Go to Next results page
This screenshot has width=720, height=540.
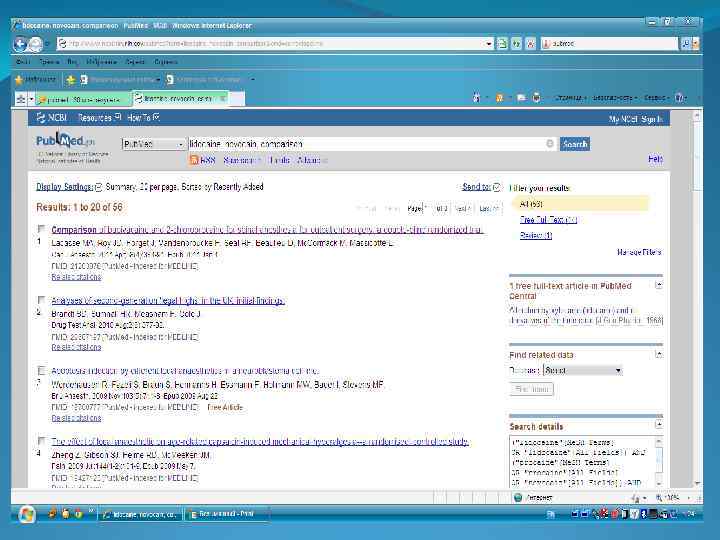coord(462,208)
